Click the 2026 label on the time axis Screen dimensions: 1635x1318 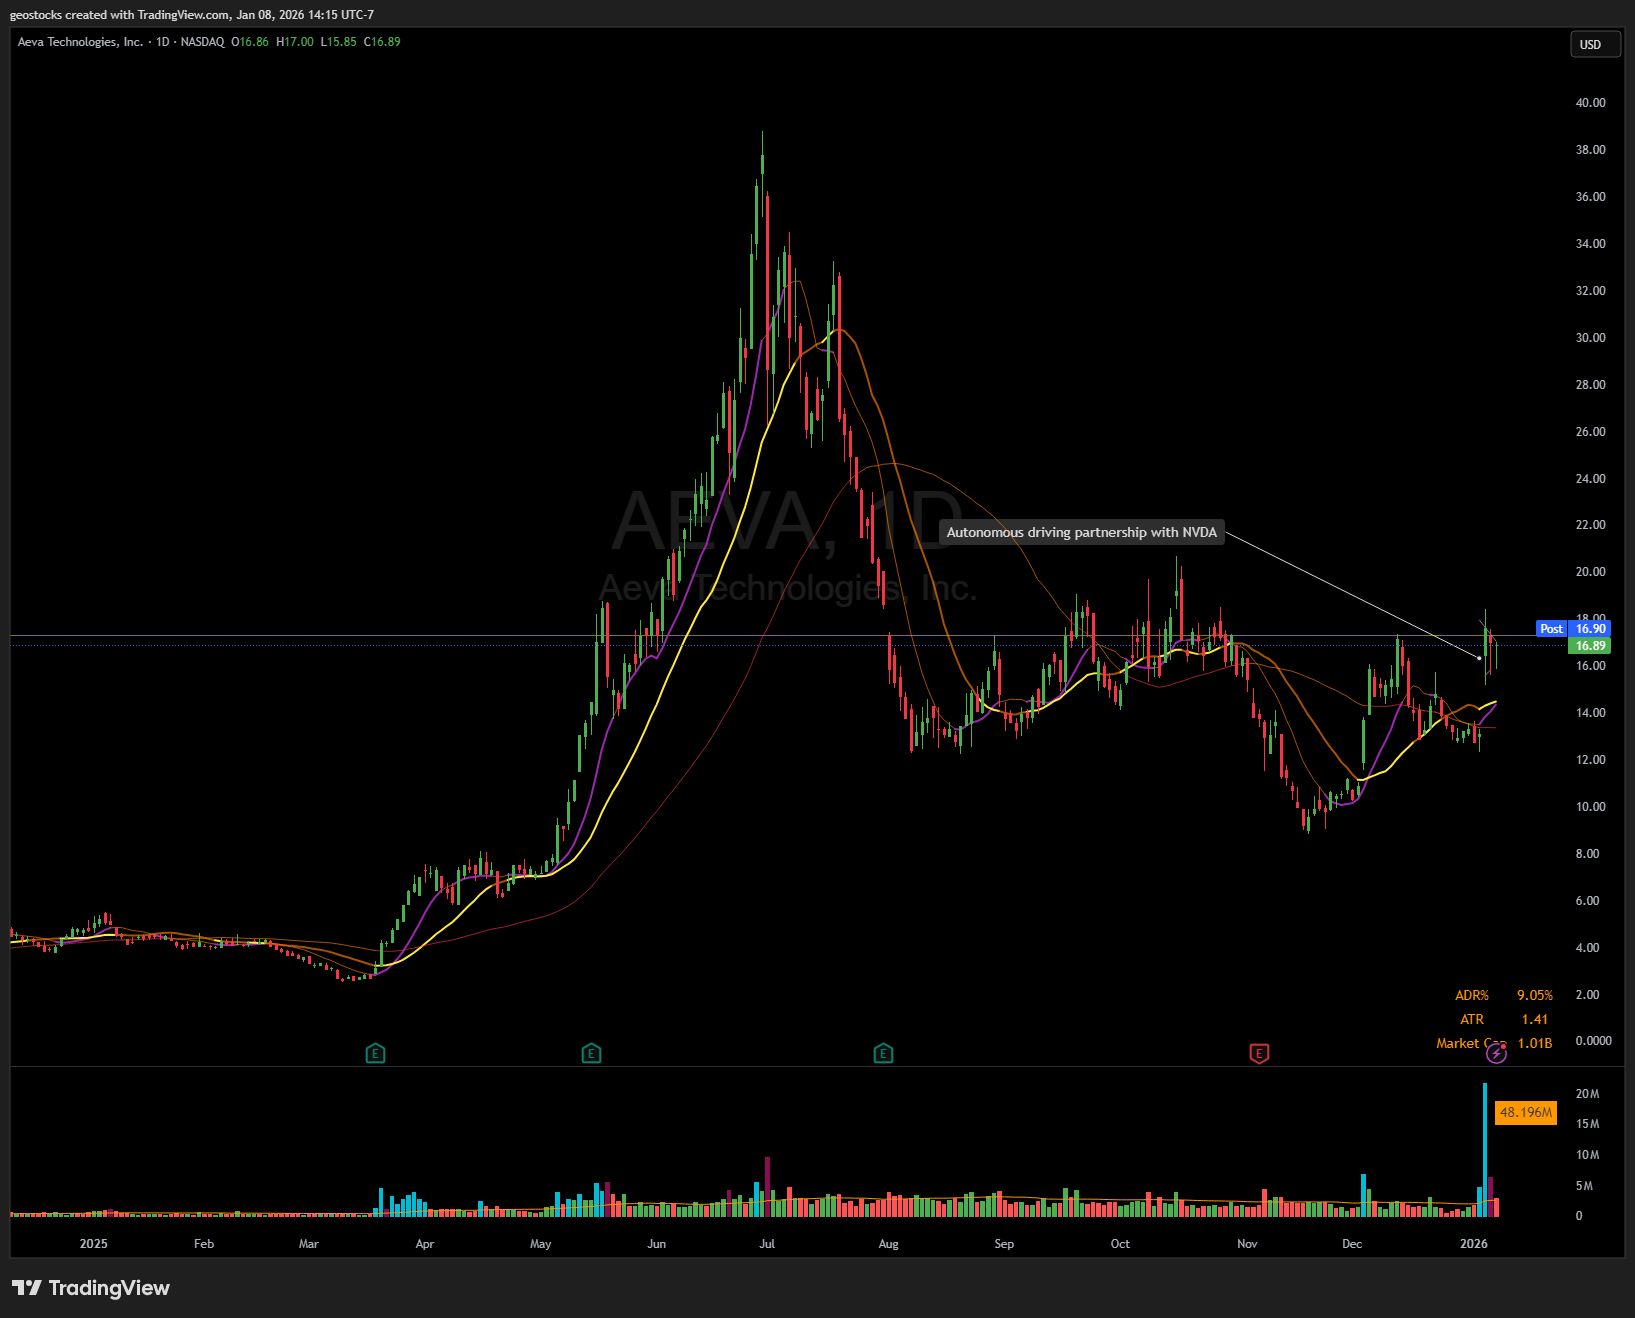coord(1474,1244)
